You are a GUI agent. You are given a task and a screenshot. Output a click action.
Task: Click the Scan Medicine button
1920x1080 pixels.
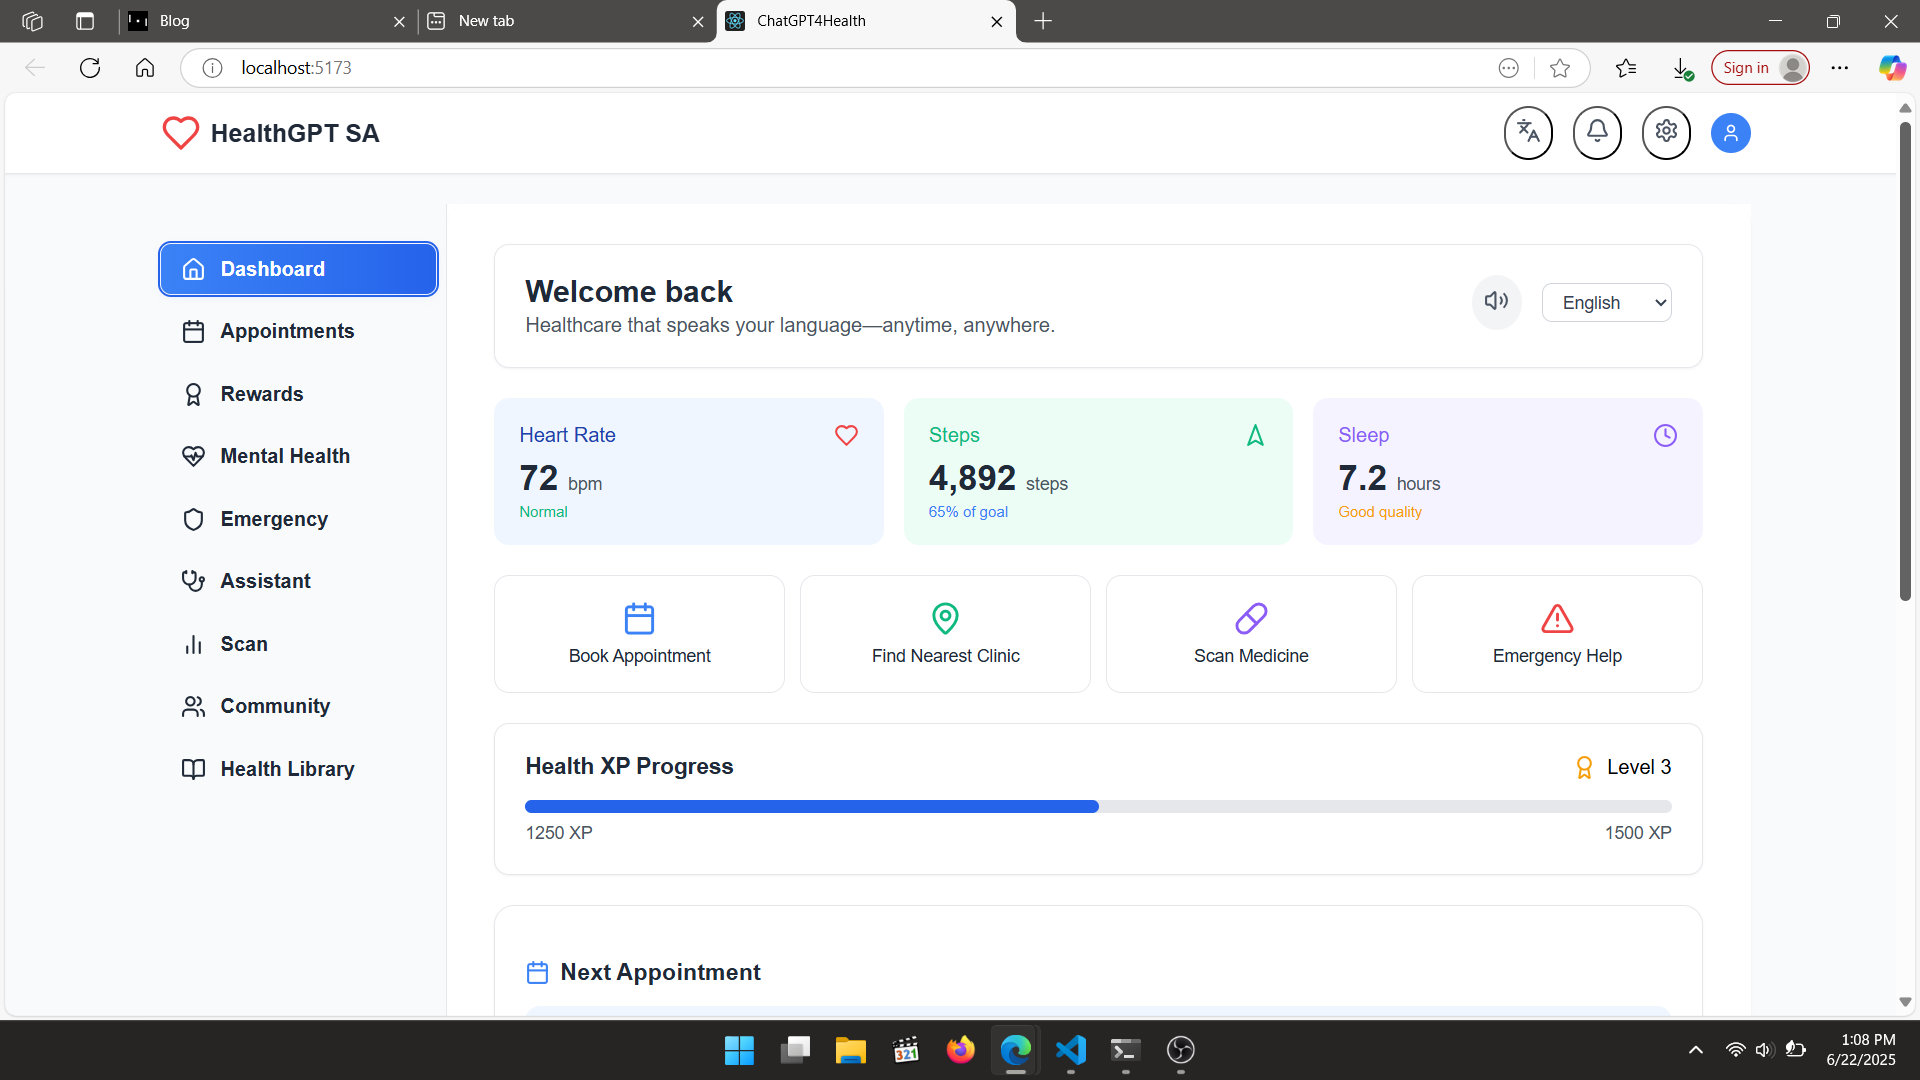tap(1251, 634)
